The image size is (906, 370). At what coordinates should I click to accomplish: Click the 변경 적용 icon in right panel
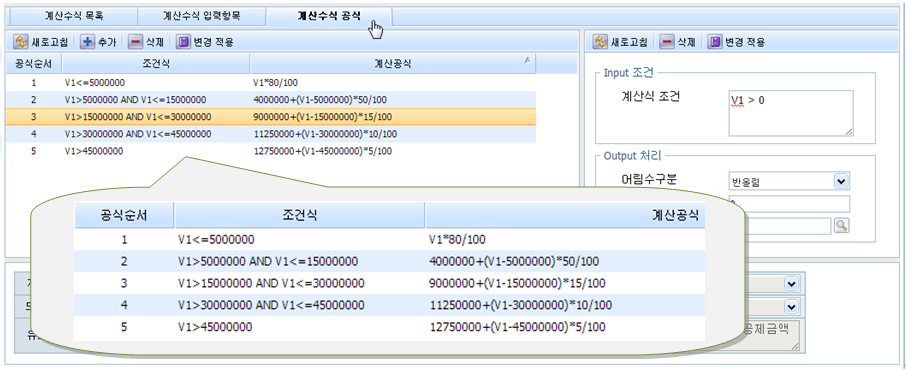pos(715,42)
